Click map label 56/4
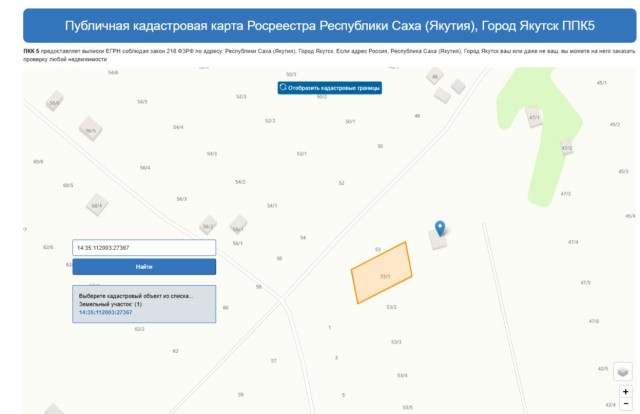 [145, 167]
